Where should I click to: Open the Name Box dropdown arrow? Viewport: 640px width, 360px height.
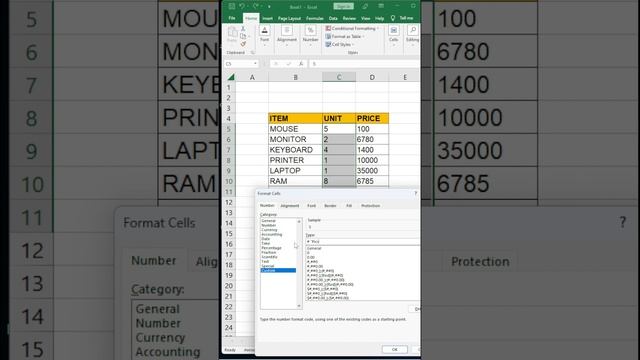click(255, 64)
